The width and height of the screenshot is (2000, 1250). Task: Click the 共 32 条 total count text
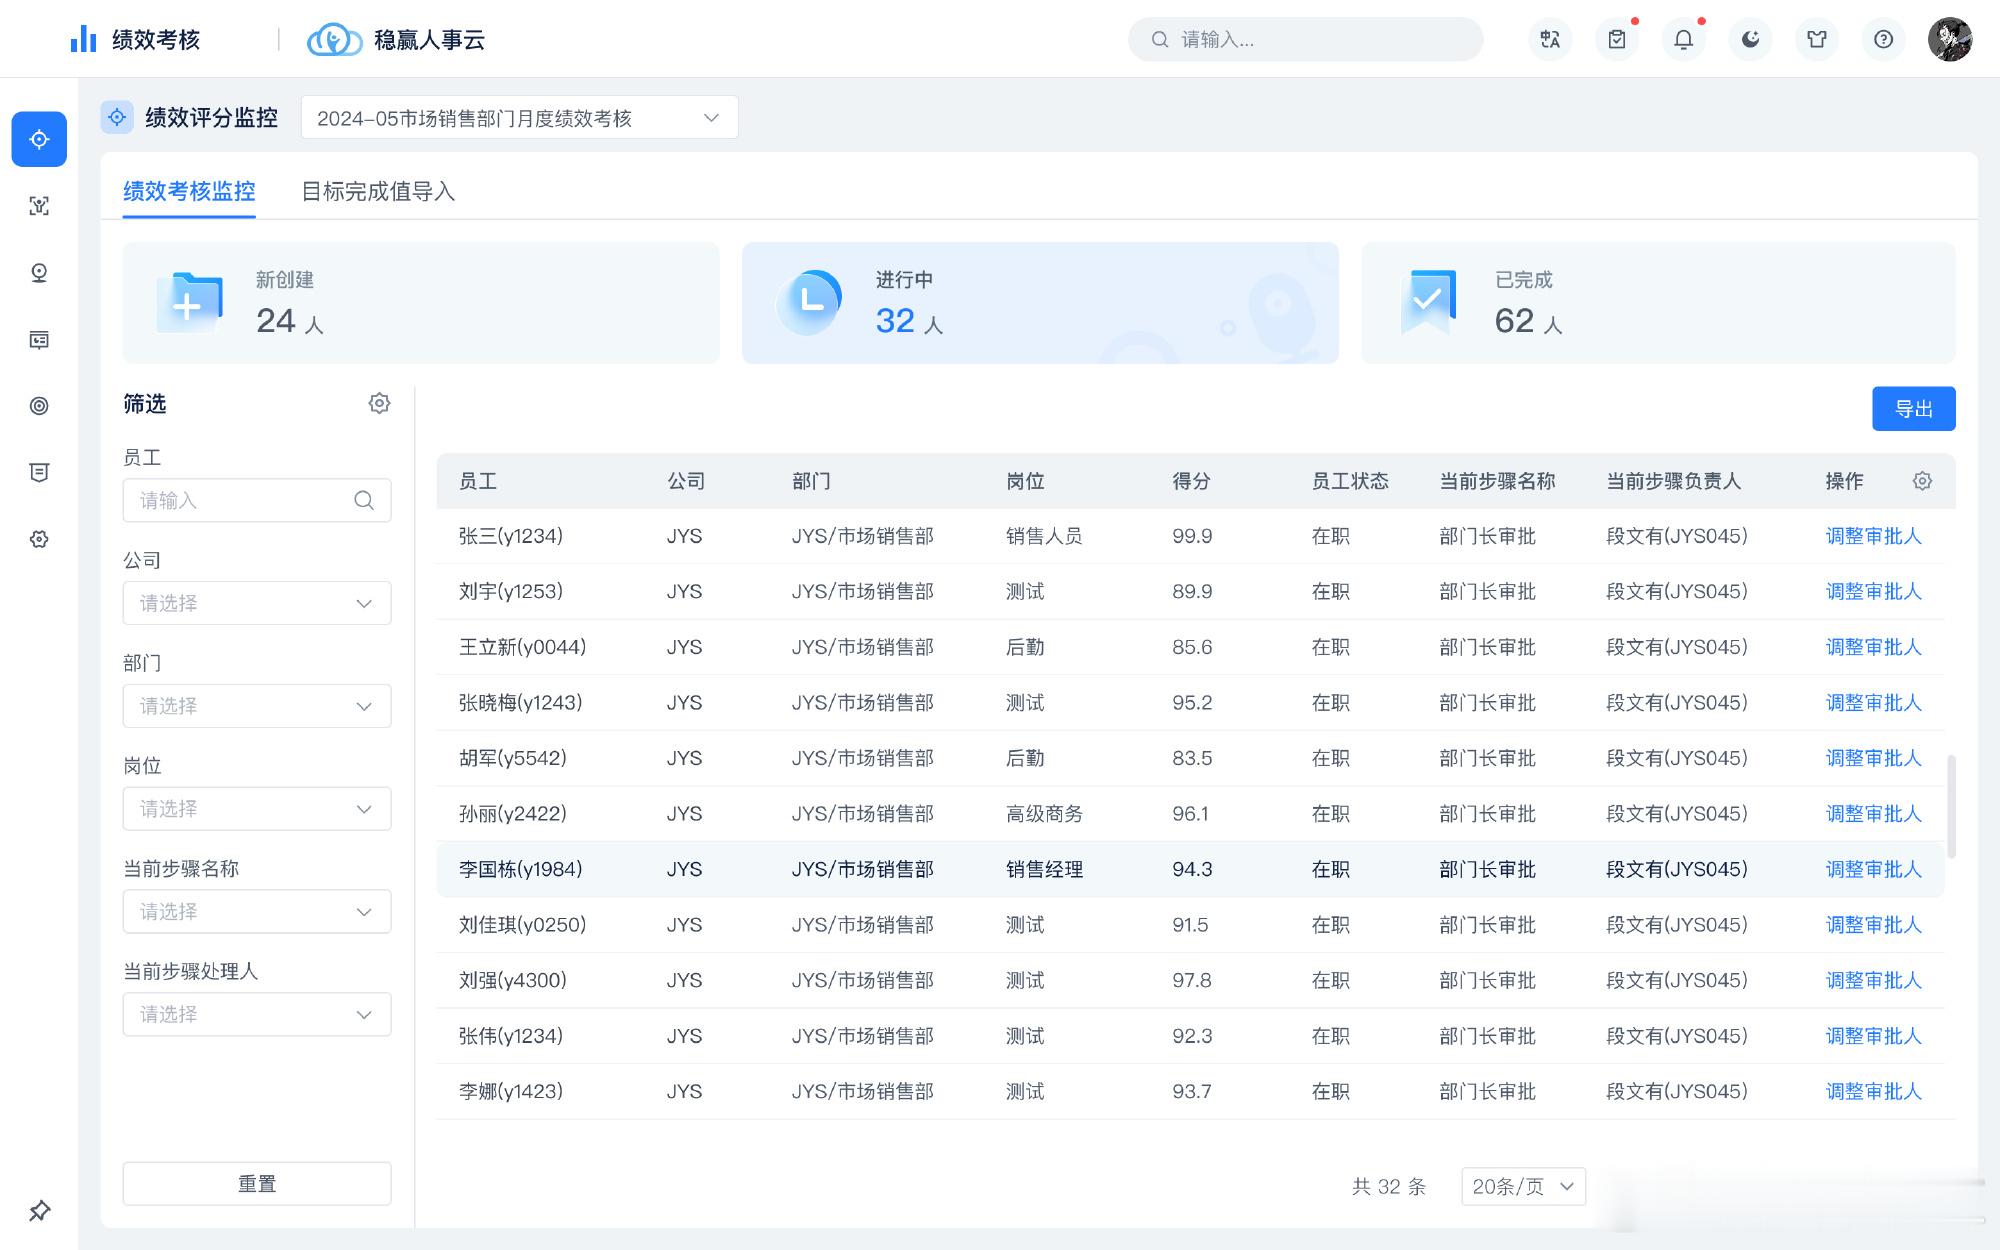1389,1187
